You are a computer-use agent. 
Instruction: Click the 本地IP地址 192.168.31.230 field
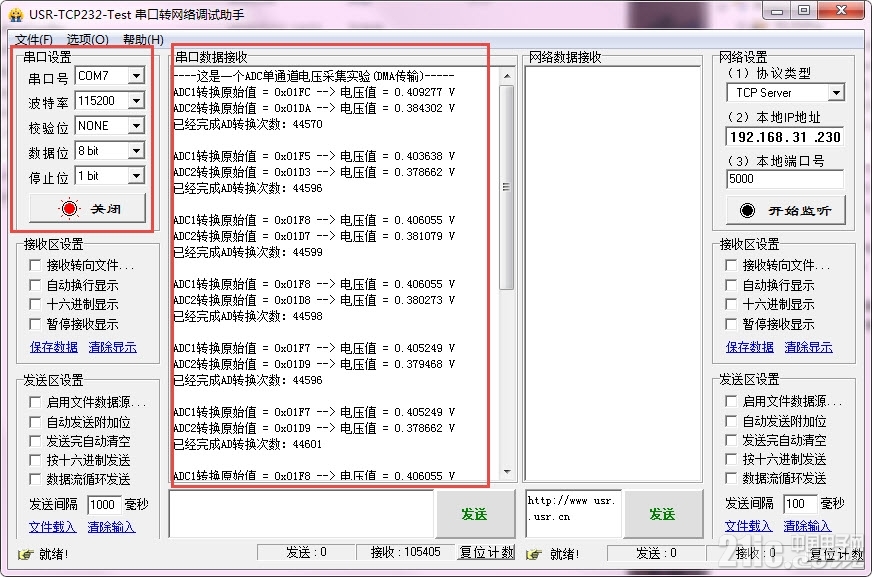point(785,137)
